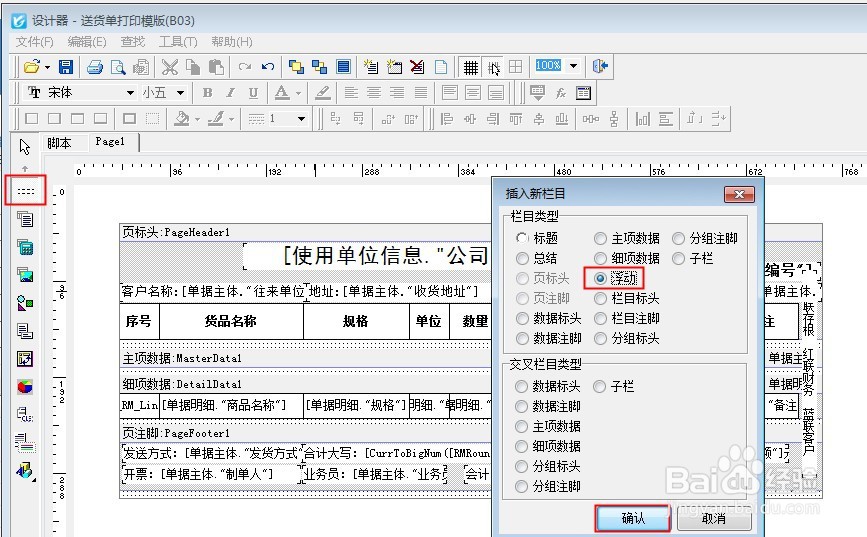This screenshot has height=537, width=867.
Task: Click the insert band tool icon
Action: (x=25, y=191)
